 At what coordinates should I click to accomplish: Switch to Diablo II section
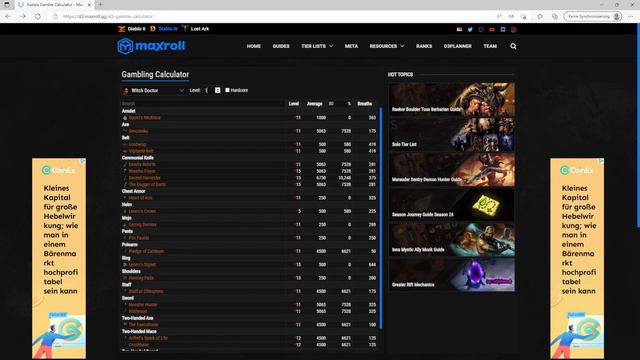click(x=132, y=29)
